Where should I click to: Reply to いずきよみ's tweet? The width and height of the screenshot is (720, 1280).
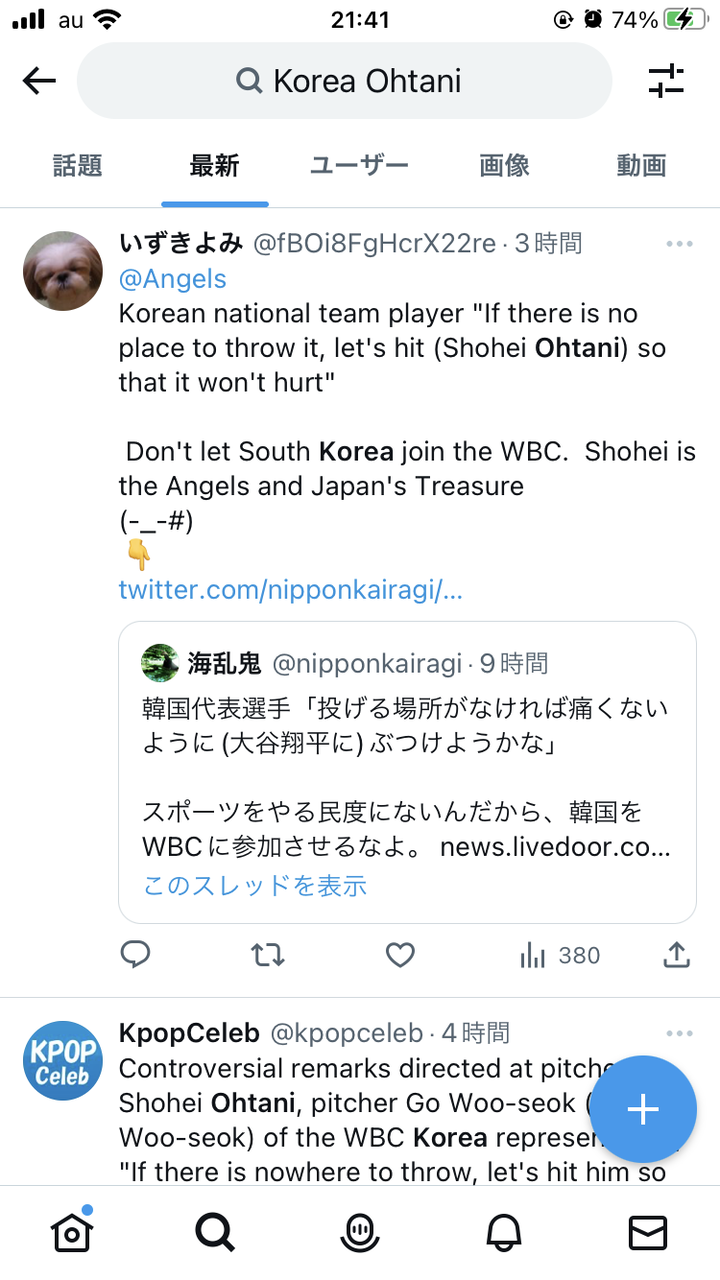(x=135, y=955)
